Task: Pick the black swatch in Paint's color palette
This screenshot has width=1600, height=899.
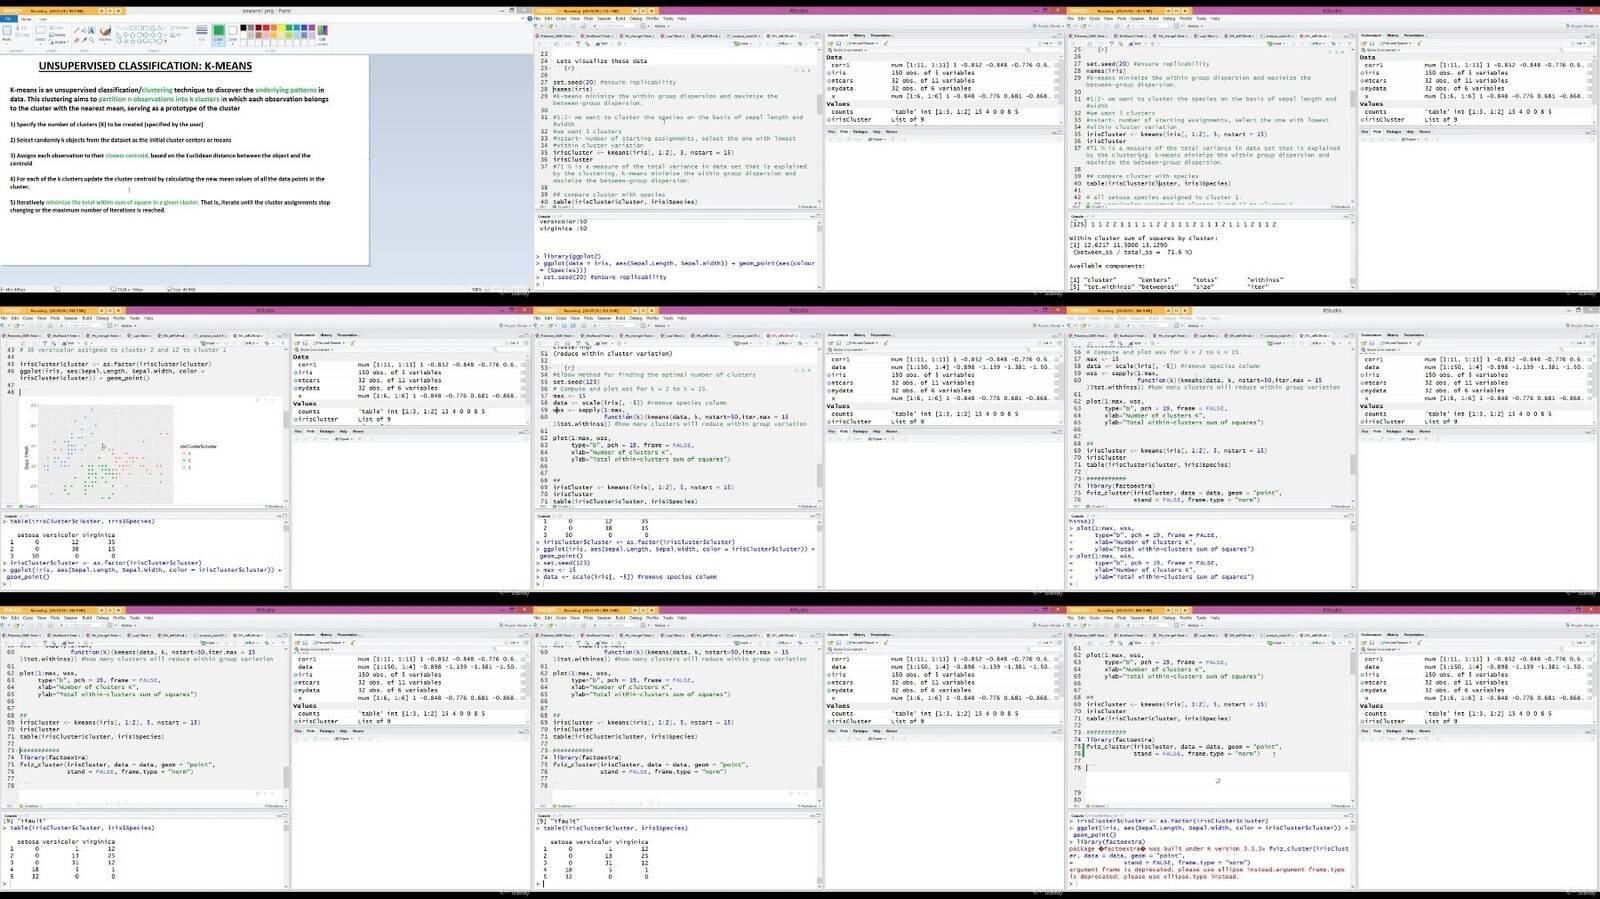Action: pyautogui.click(x=243, y=27)
